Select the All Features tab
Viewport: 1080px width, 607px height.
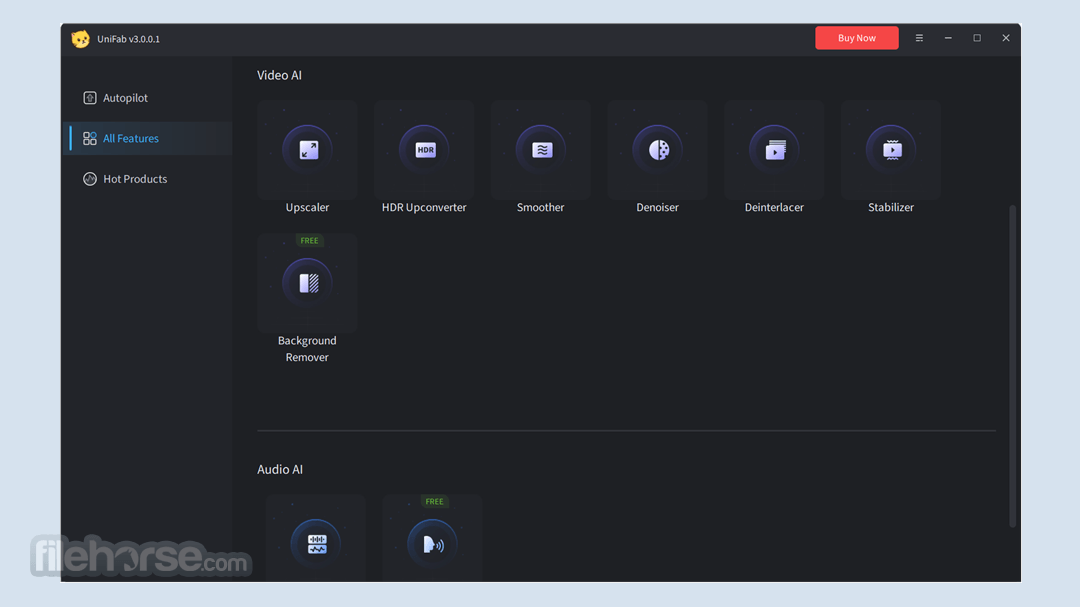[x=147, y=138]
